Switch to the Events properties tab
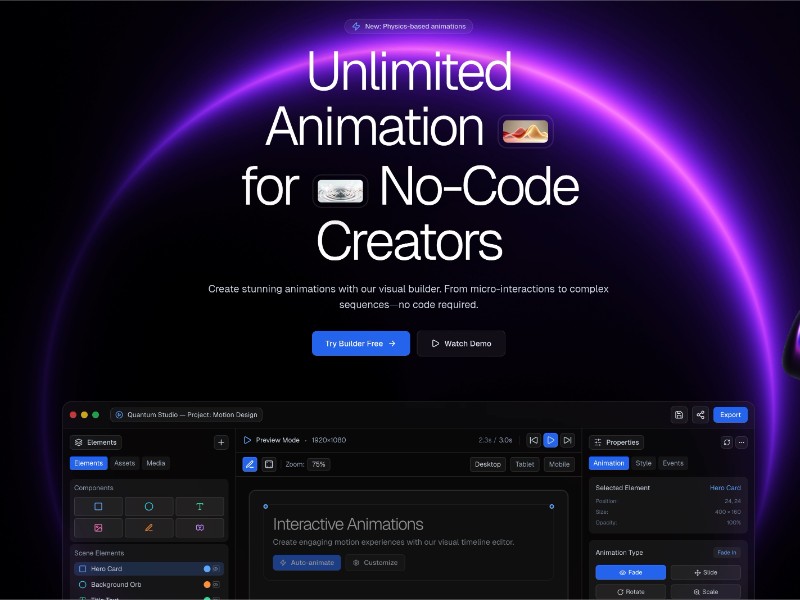 coord(673,463)
